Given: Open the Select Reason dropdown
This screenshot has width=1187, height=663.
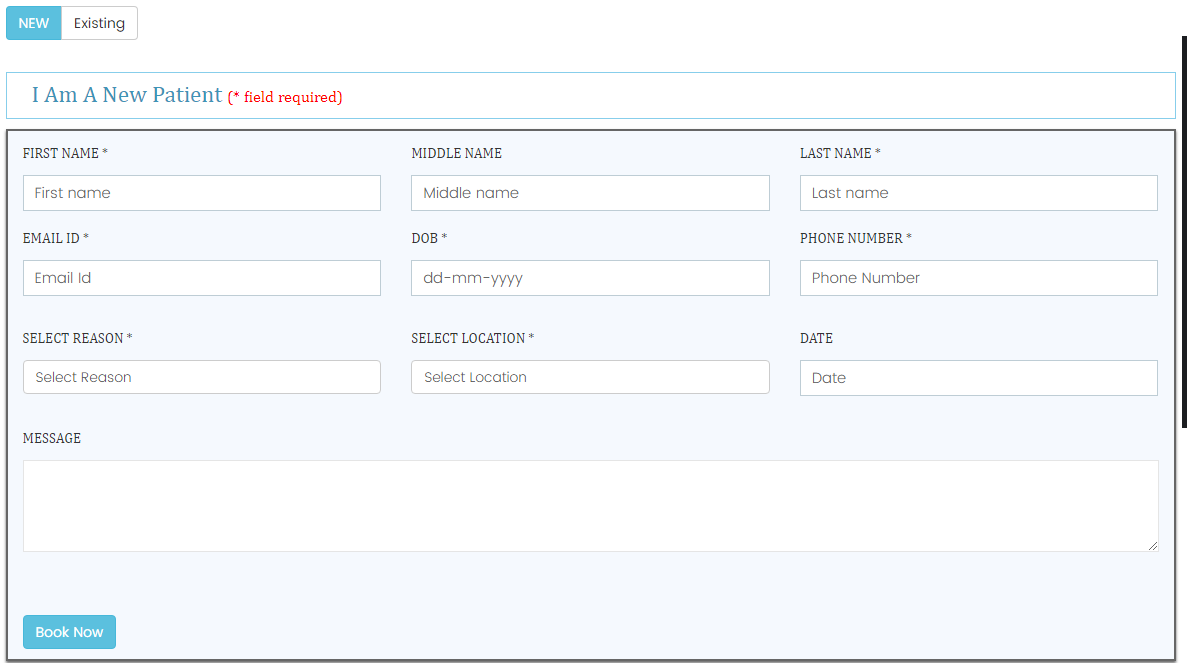Looking at the screenshot, I should pyautogui.click(x=201, y=377).
